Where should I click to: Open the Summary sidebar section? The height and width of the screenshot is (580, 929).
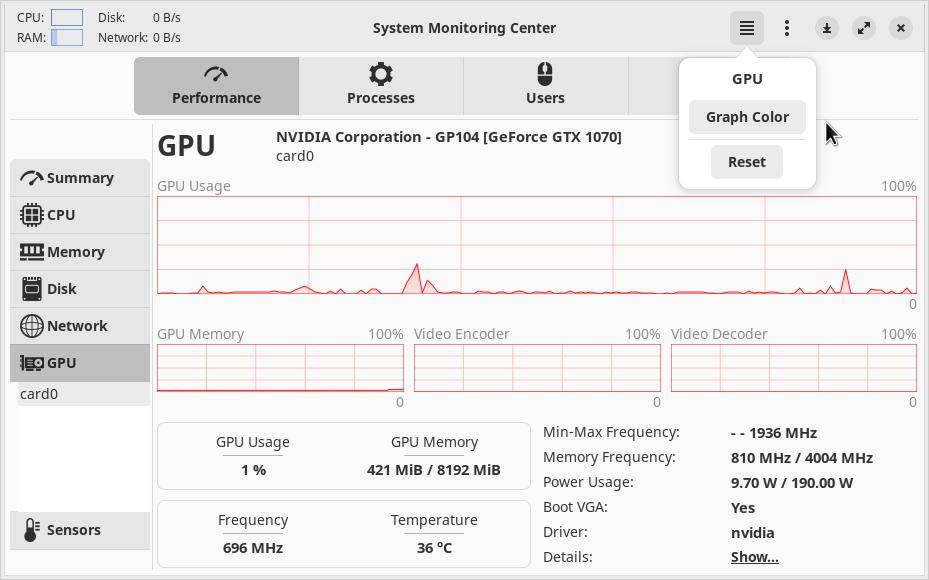click(80, 178)
